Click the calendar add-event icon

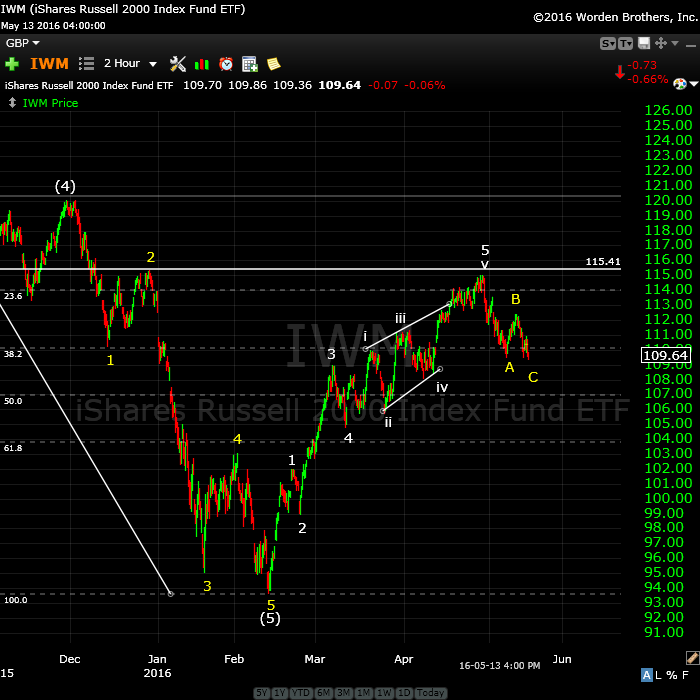pyautogui.click(x=250, y=64)
